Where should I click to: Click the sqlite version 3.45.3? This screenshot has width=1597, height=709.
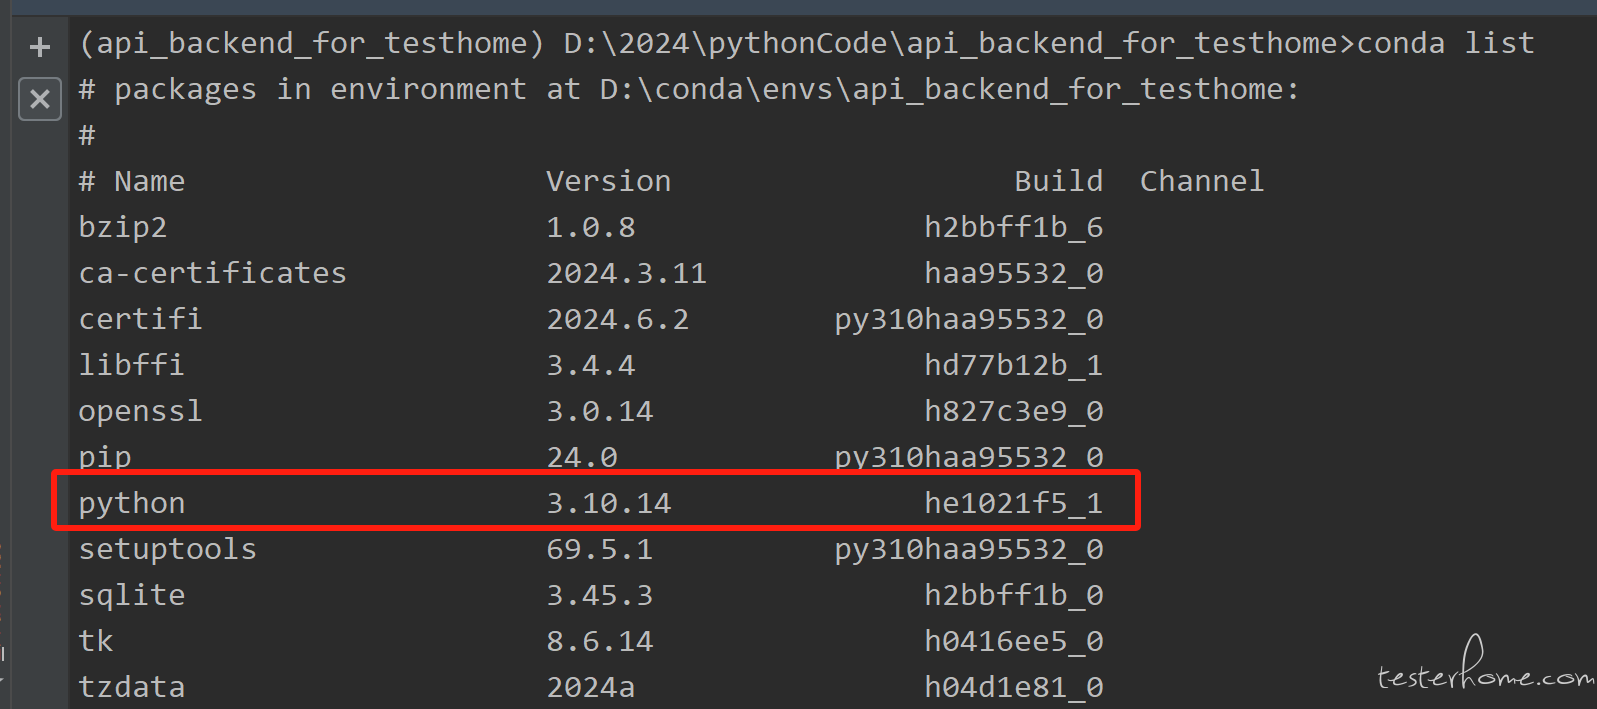[x=599, y=595]
